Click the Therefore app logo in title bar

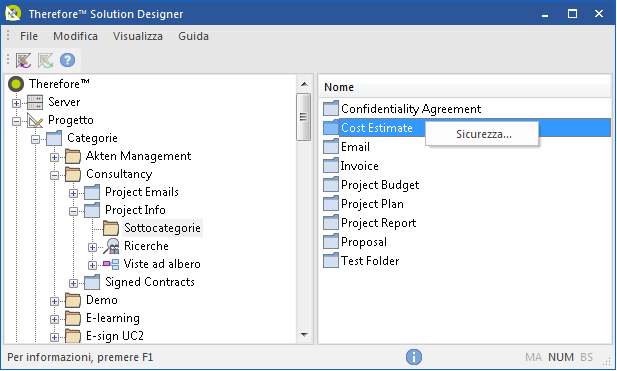pos(13,13)
